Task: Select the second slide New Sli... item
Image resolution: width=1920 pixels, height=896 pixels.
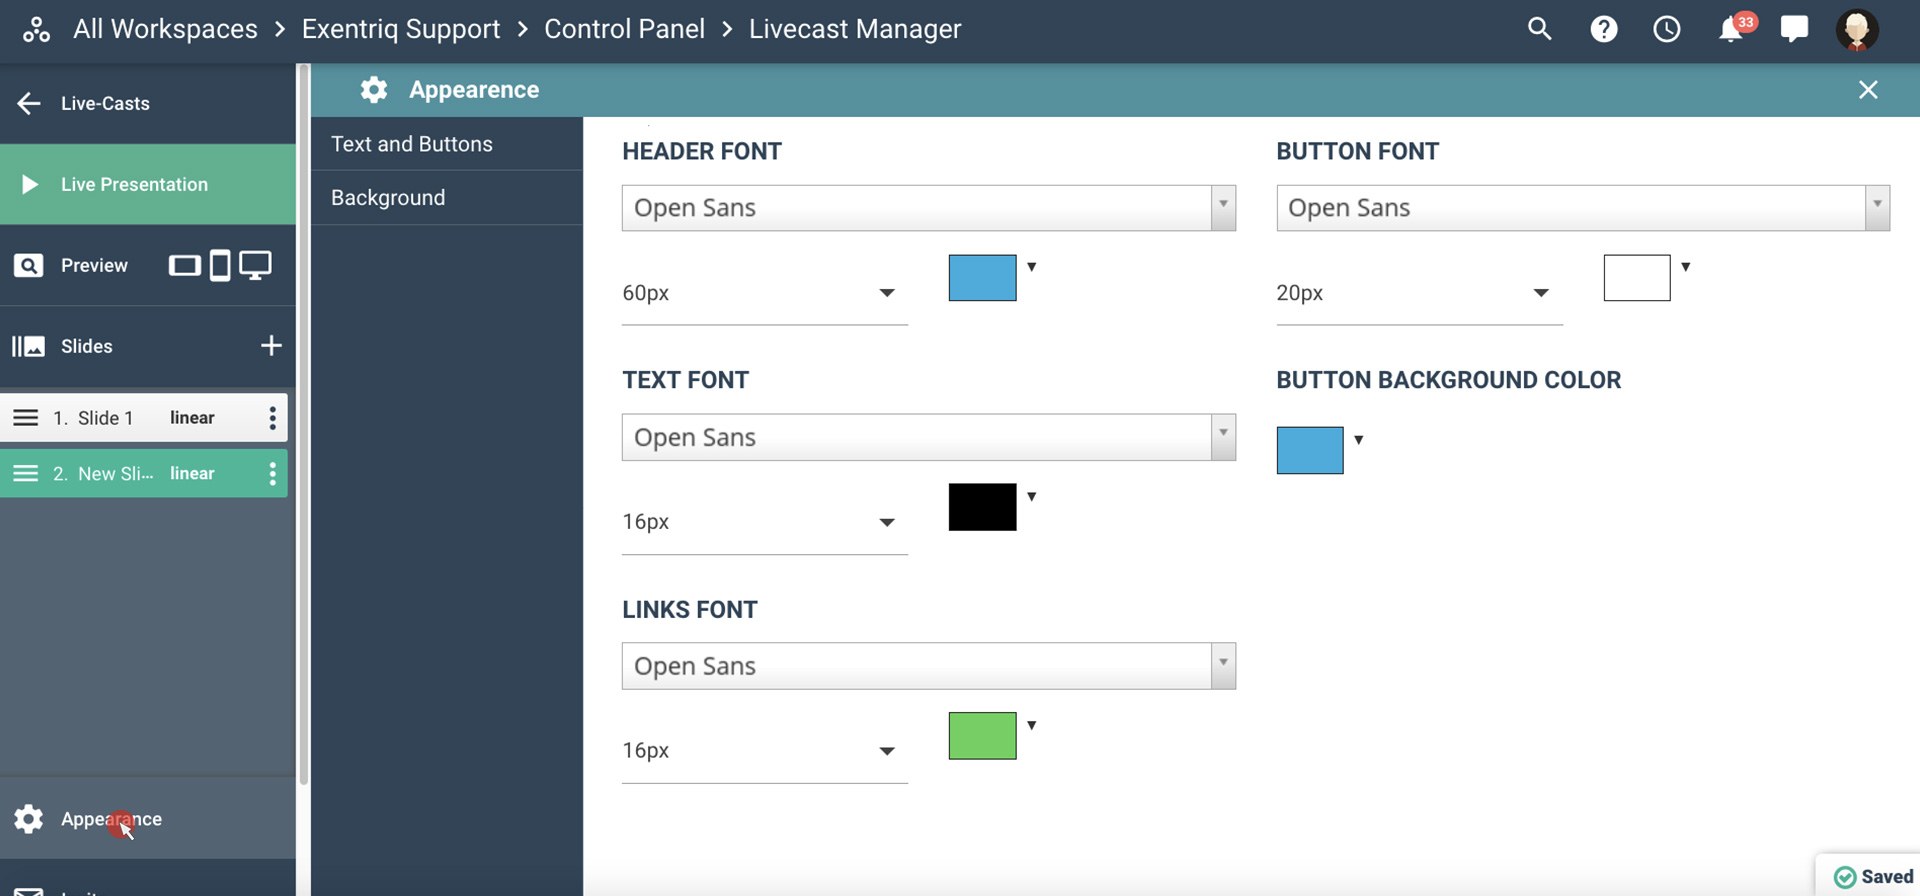Action: point(115,474)
